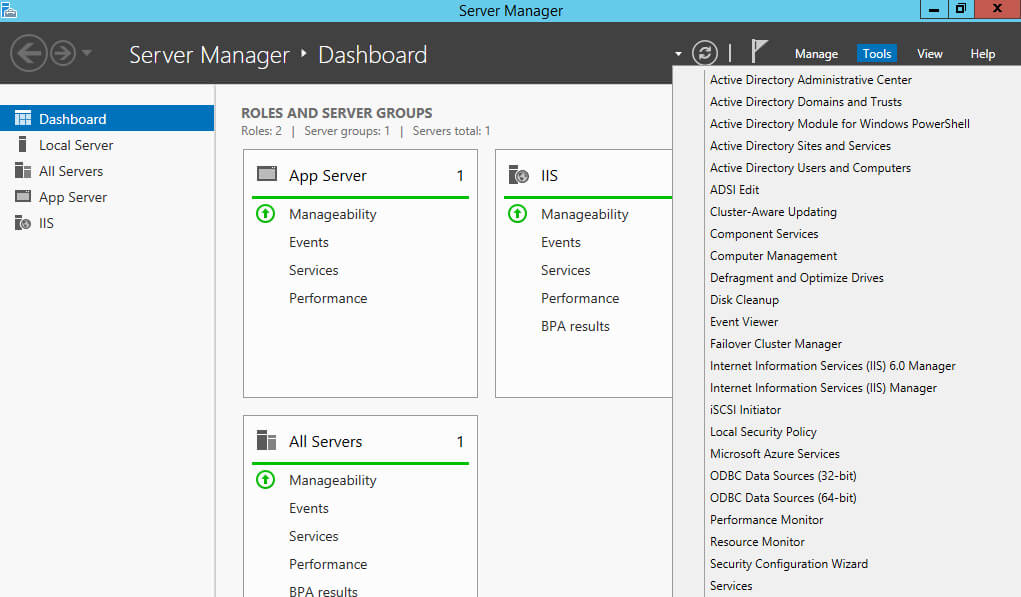Click App Server tile green manageability icon

pyautogui.click(x=266, y=214)
